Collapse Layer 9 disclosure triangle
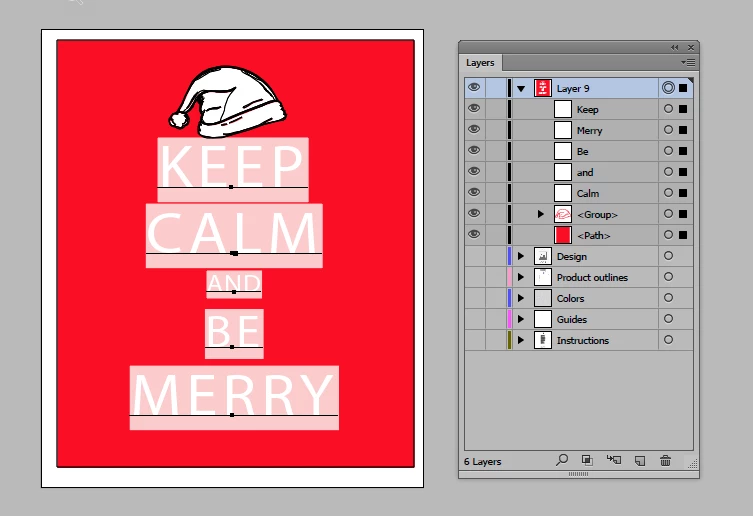Screen dimensions: 753x516 pyautogui.click(x=521, y=89)
